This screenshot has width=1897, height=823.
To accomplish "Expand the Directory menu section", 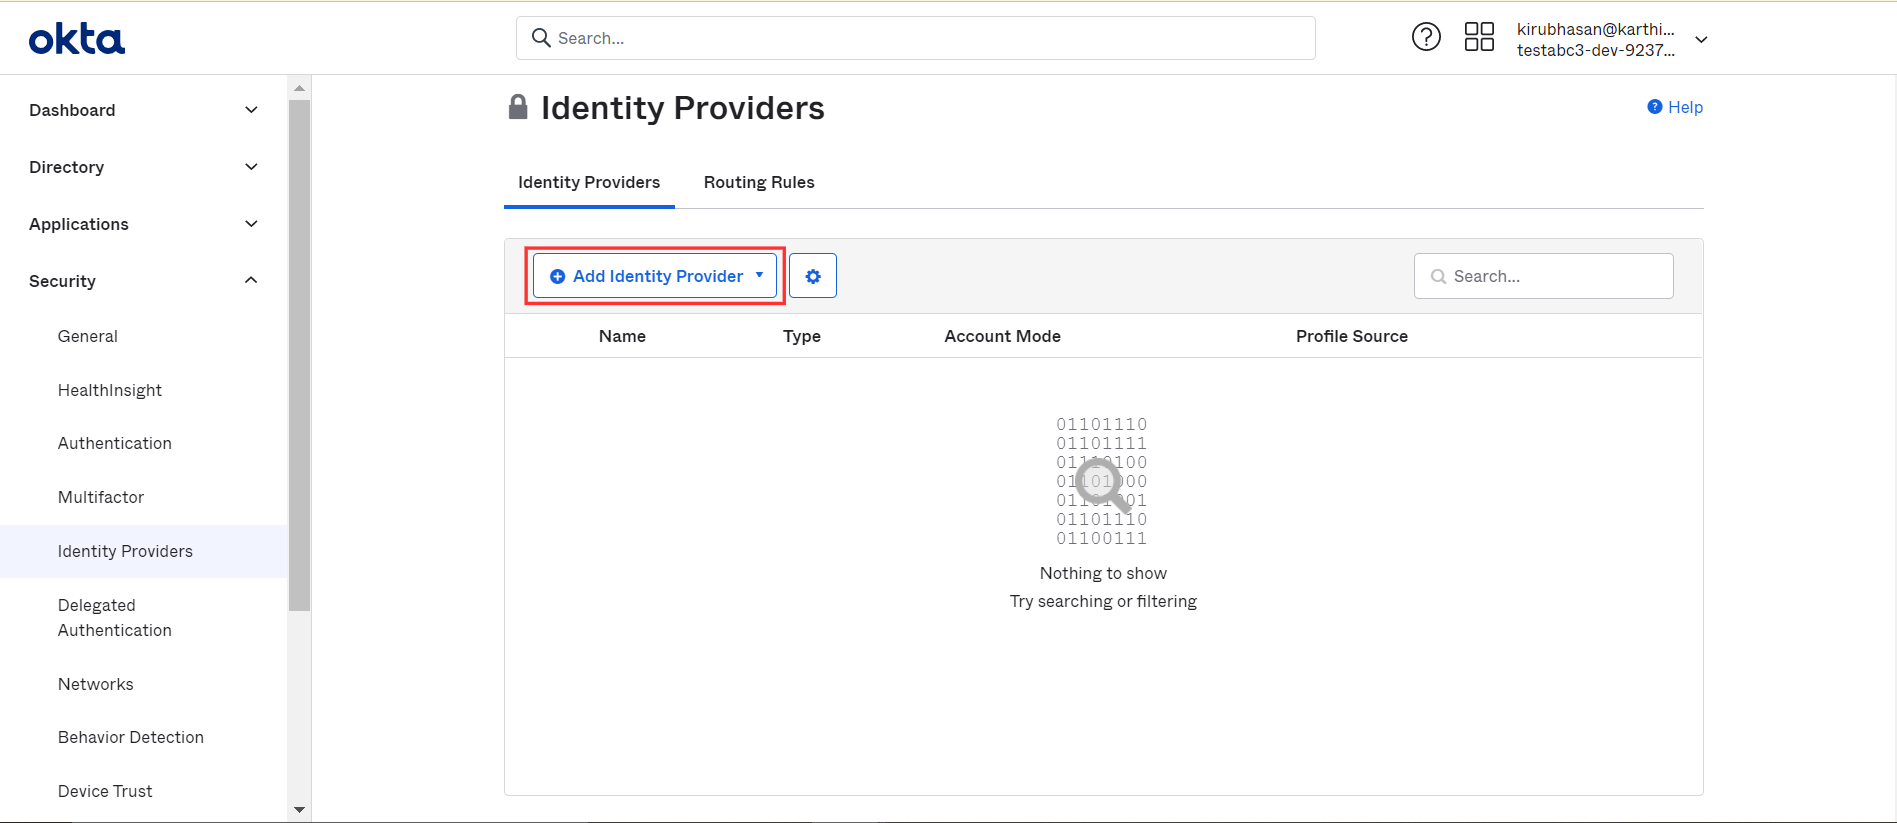I will pyautogui.click(x=144, y=167).
